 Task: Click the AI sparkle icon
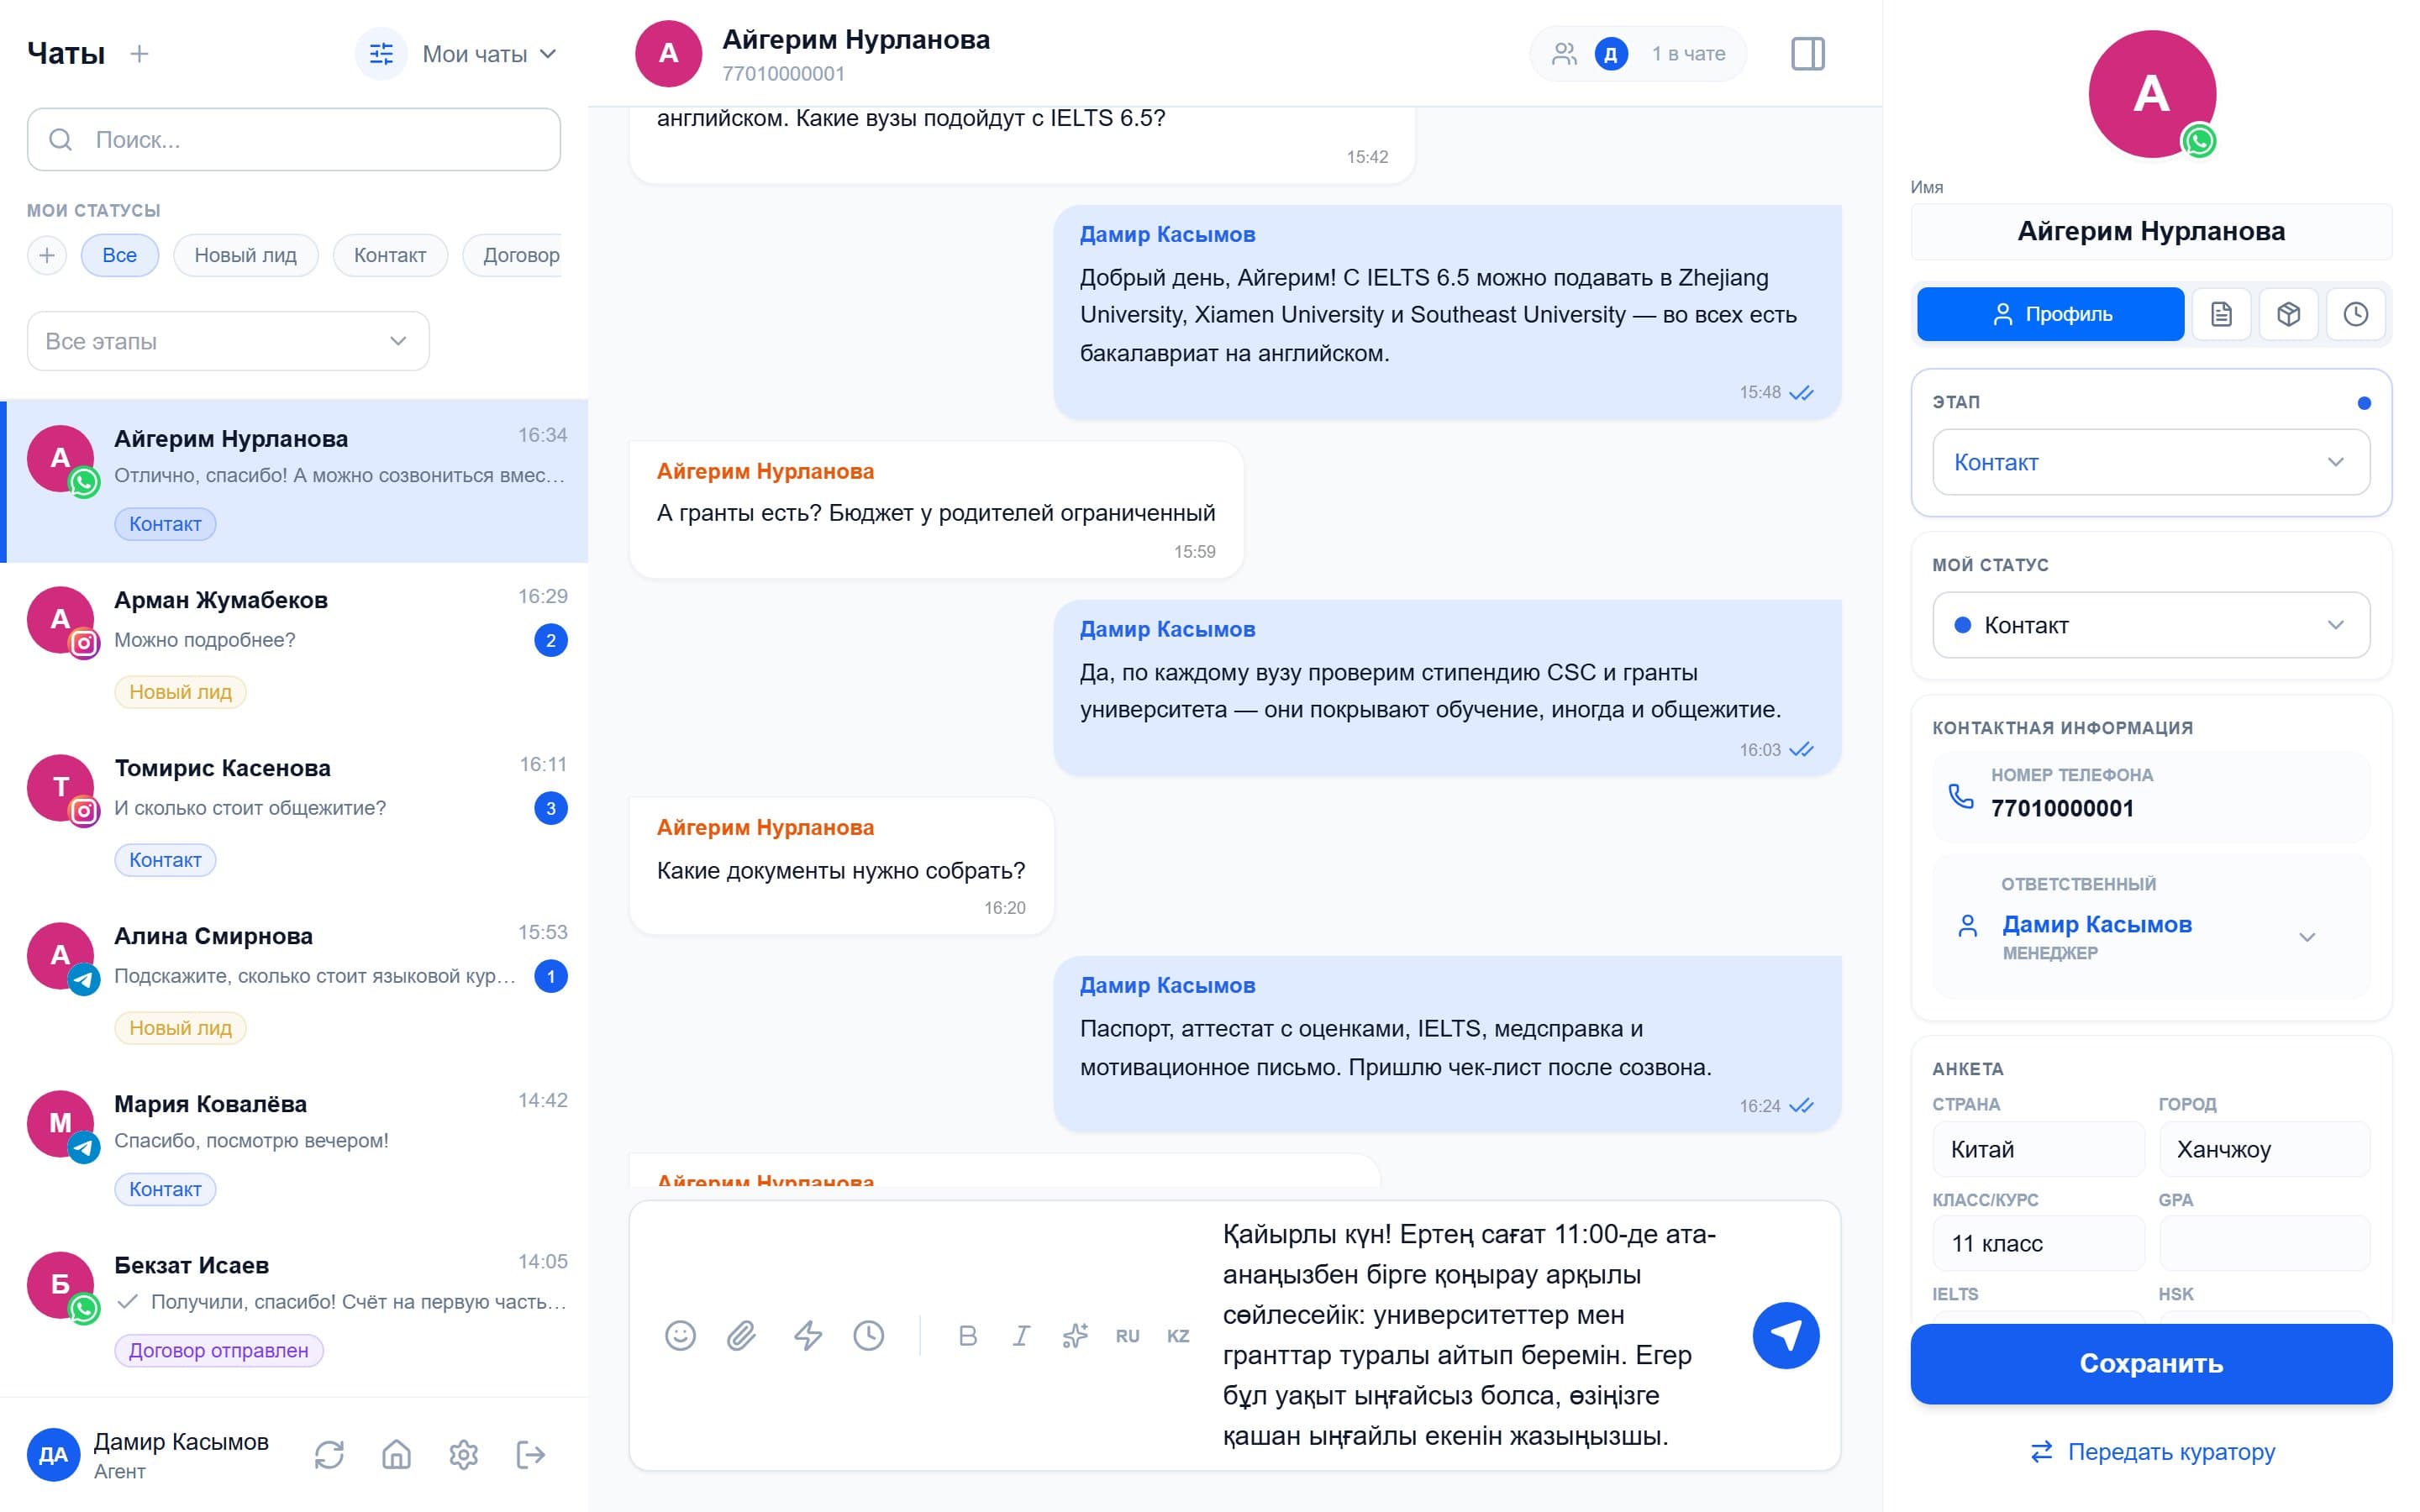pos(1075,1335)
